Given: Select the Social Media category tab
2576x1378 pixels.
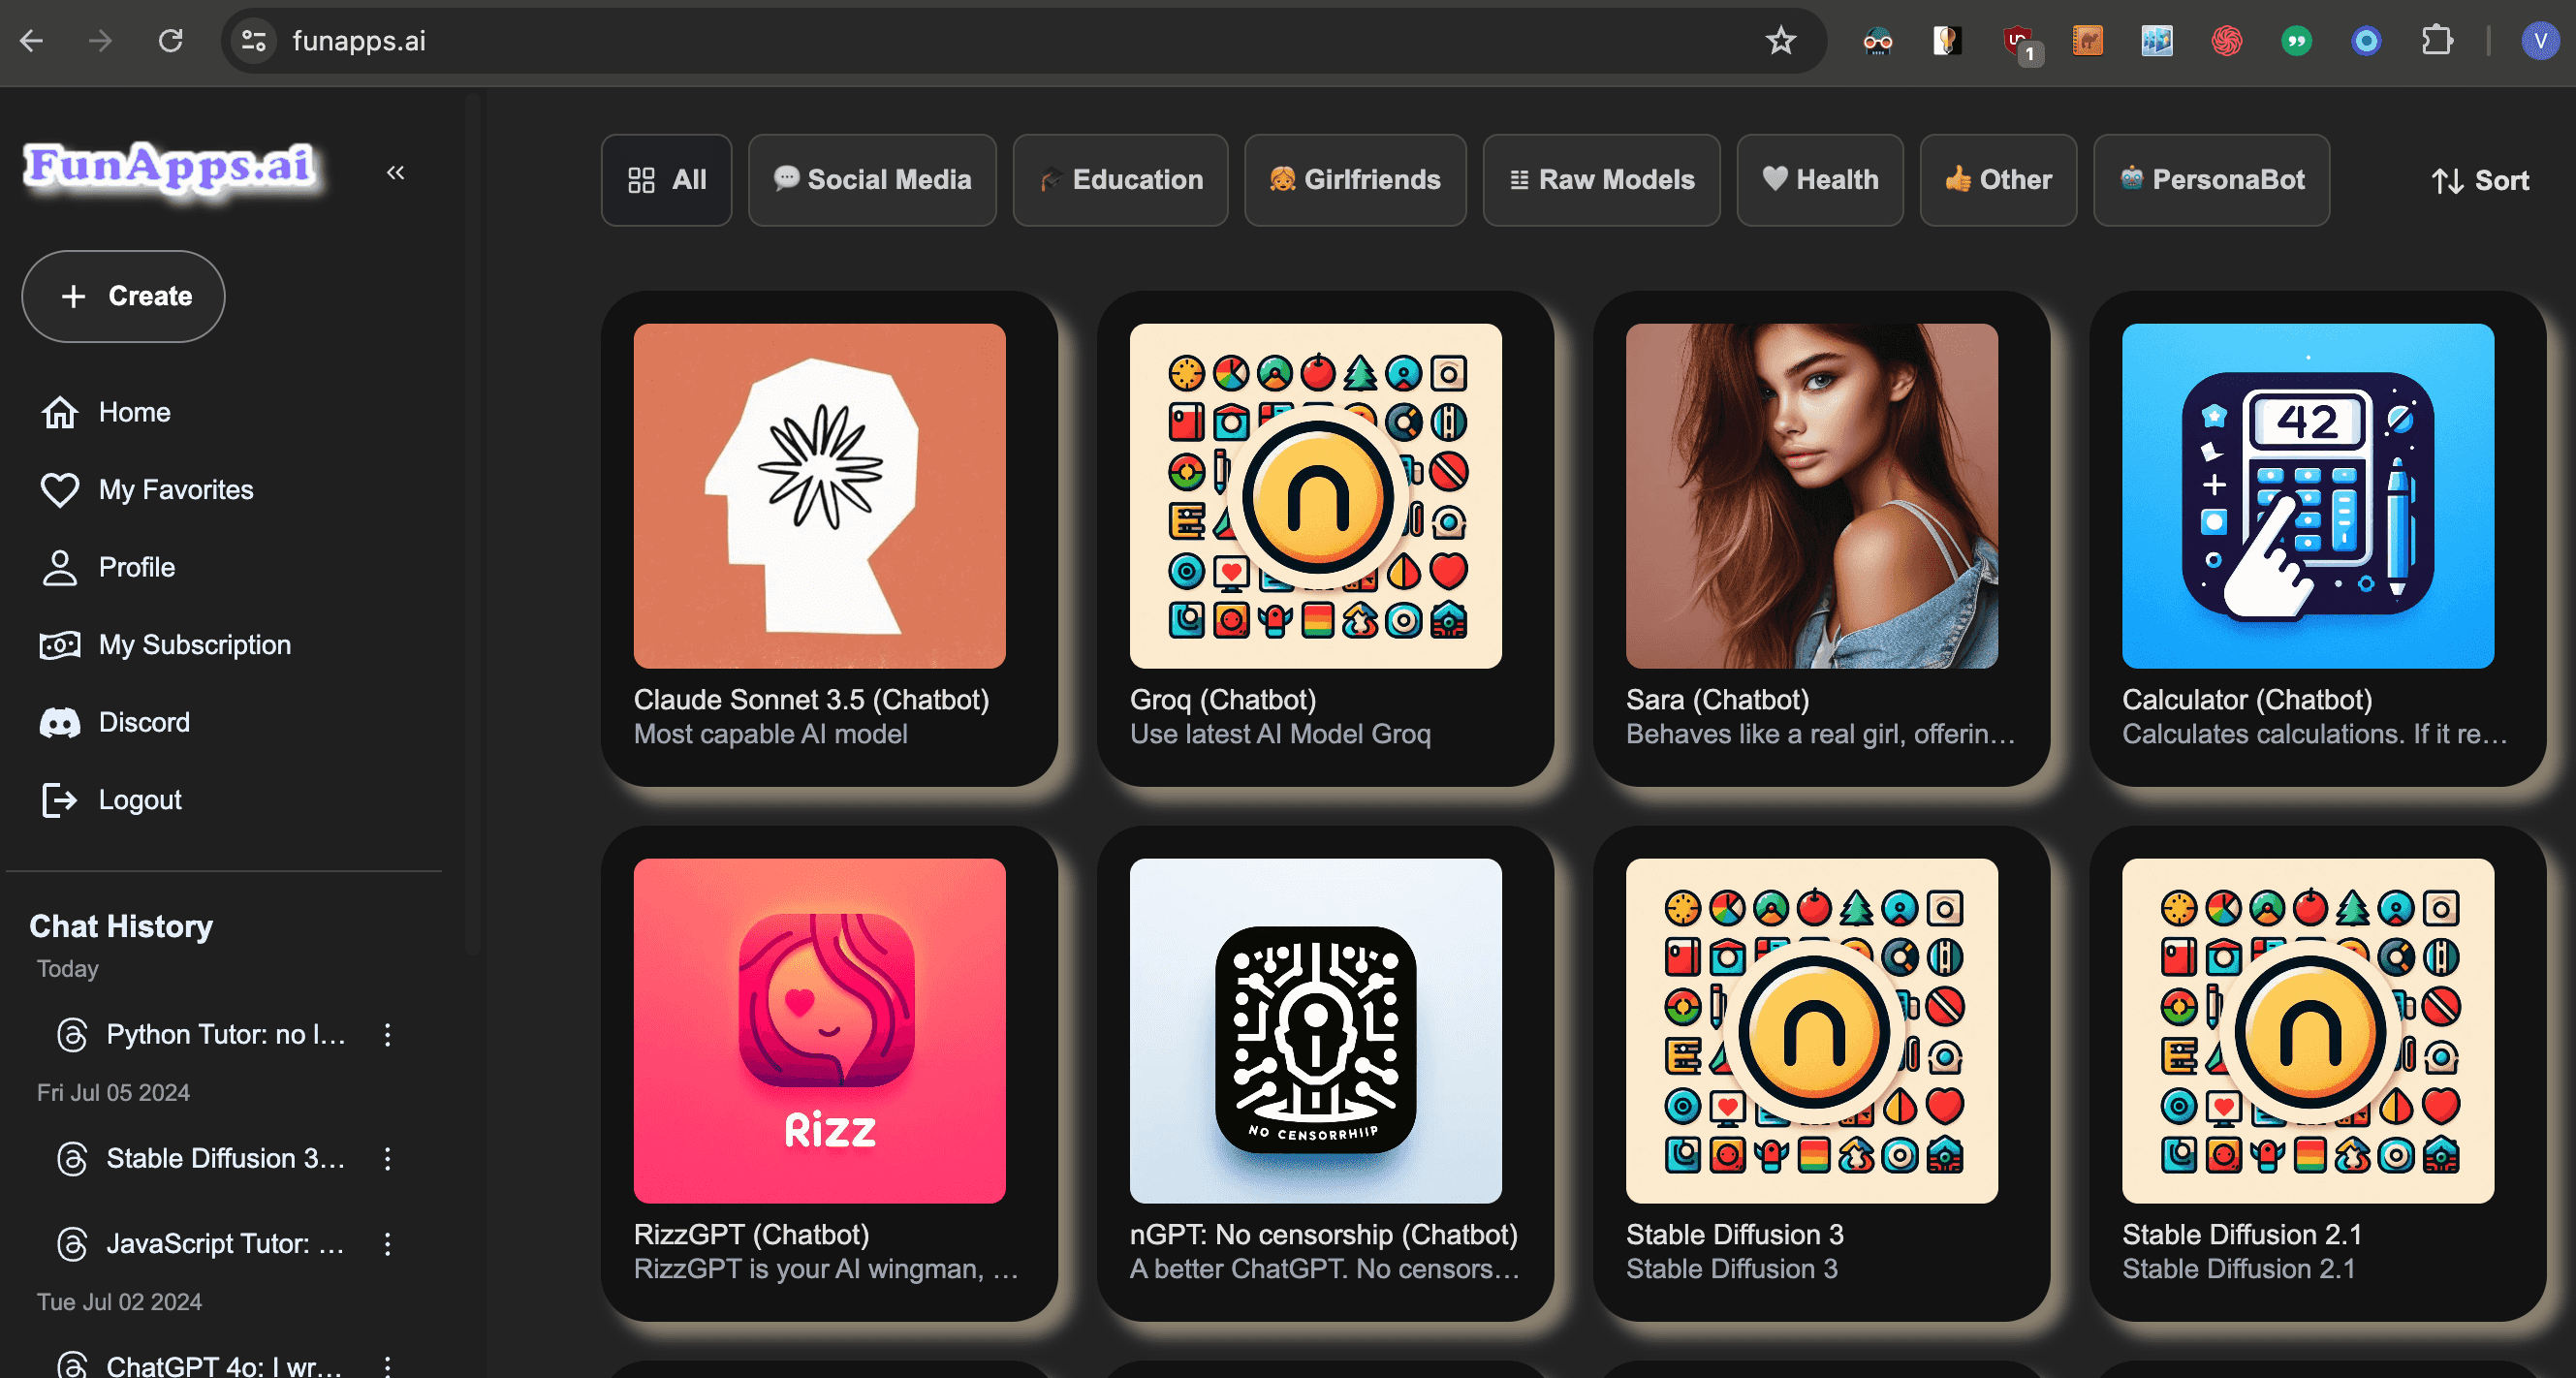Looking at the screenshot, I should (869, 179).
